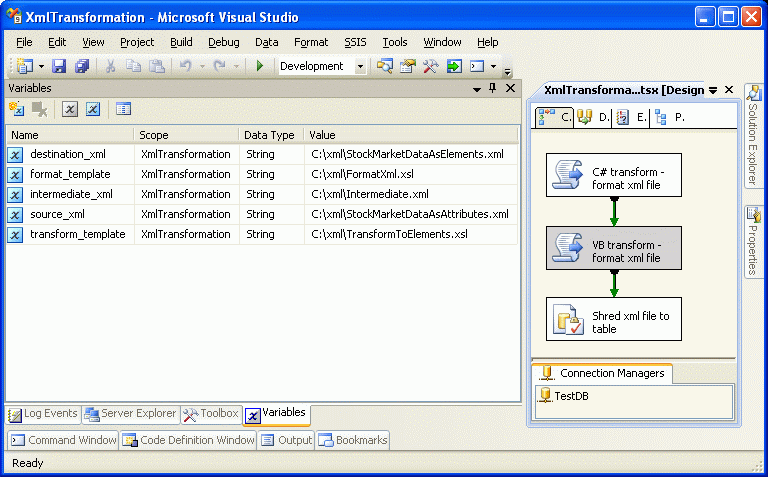Open the active documents dropdown next to the package designer tab
The width and height of the screenshot is (768, 477).
pos(713,91)
